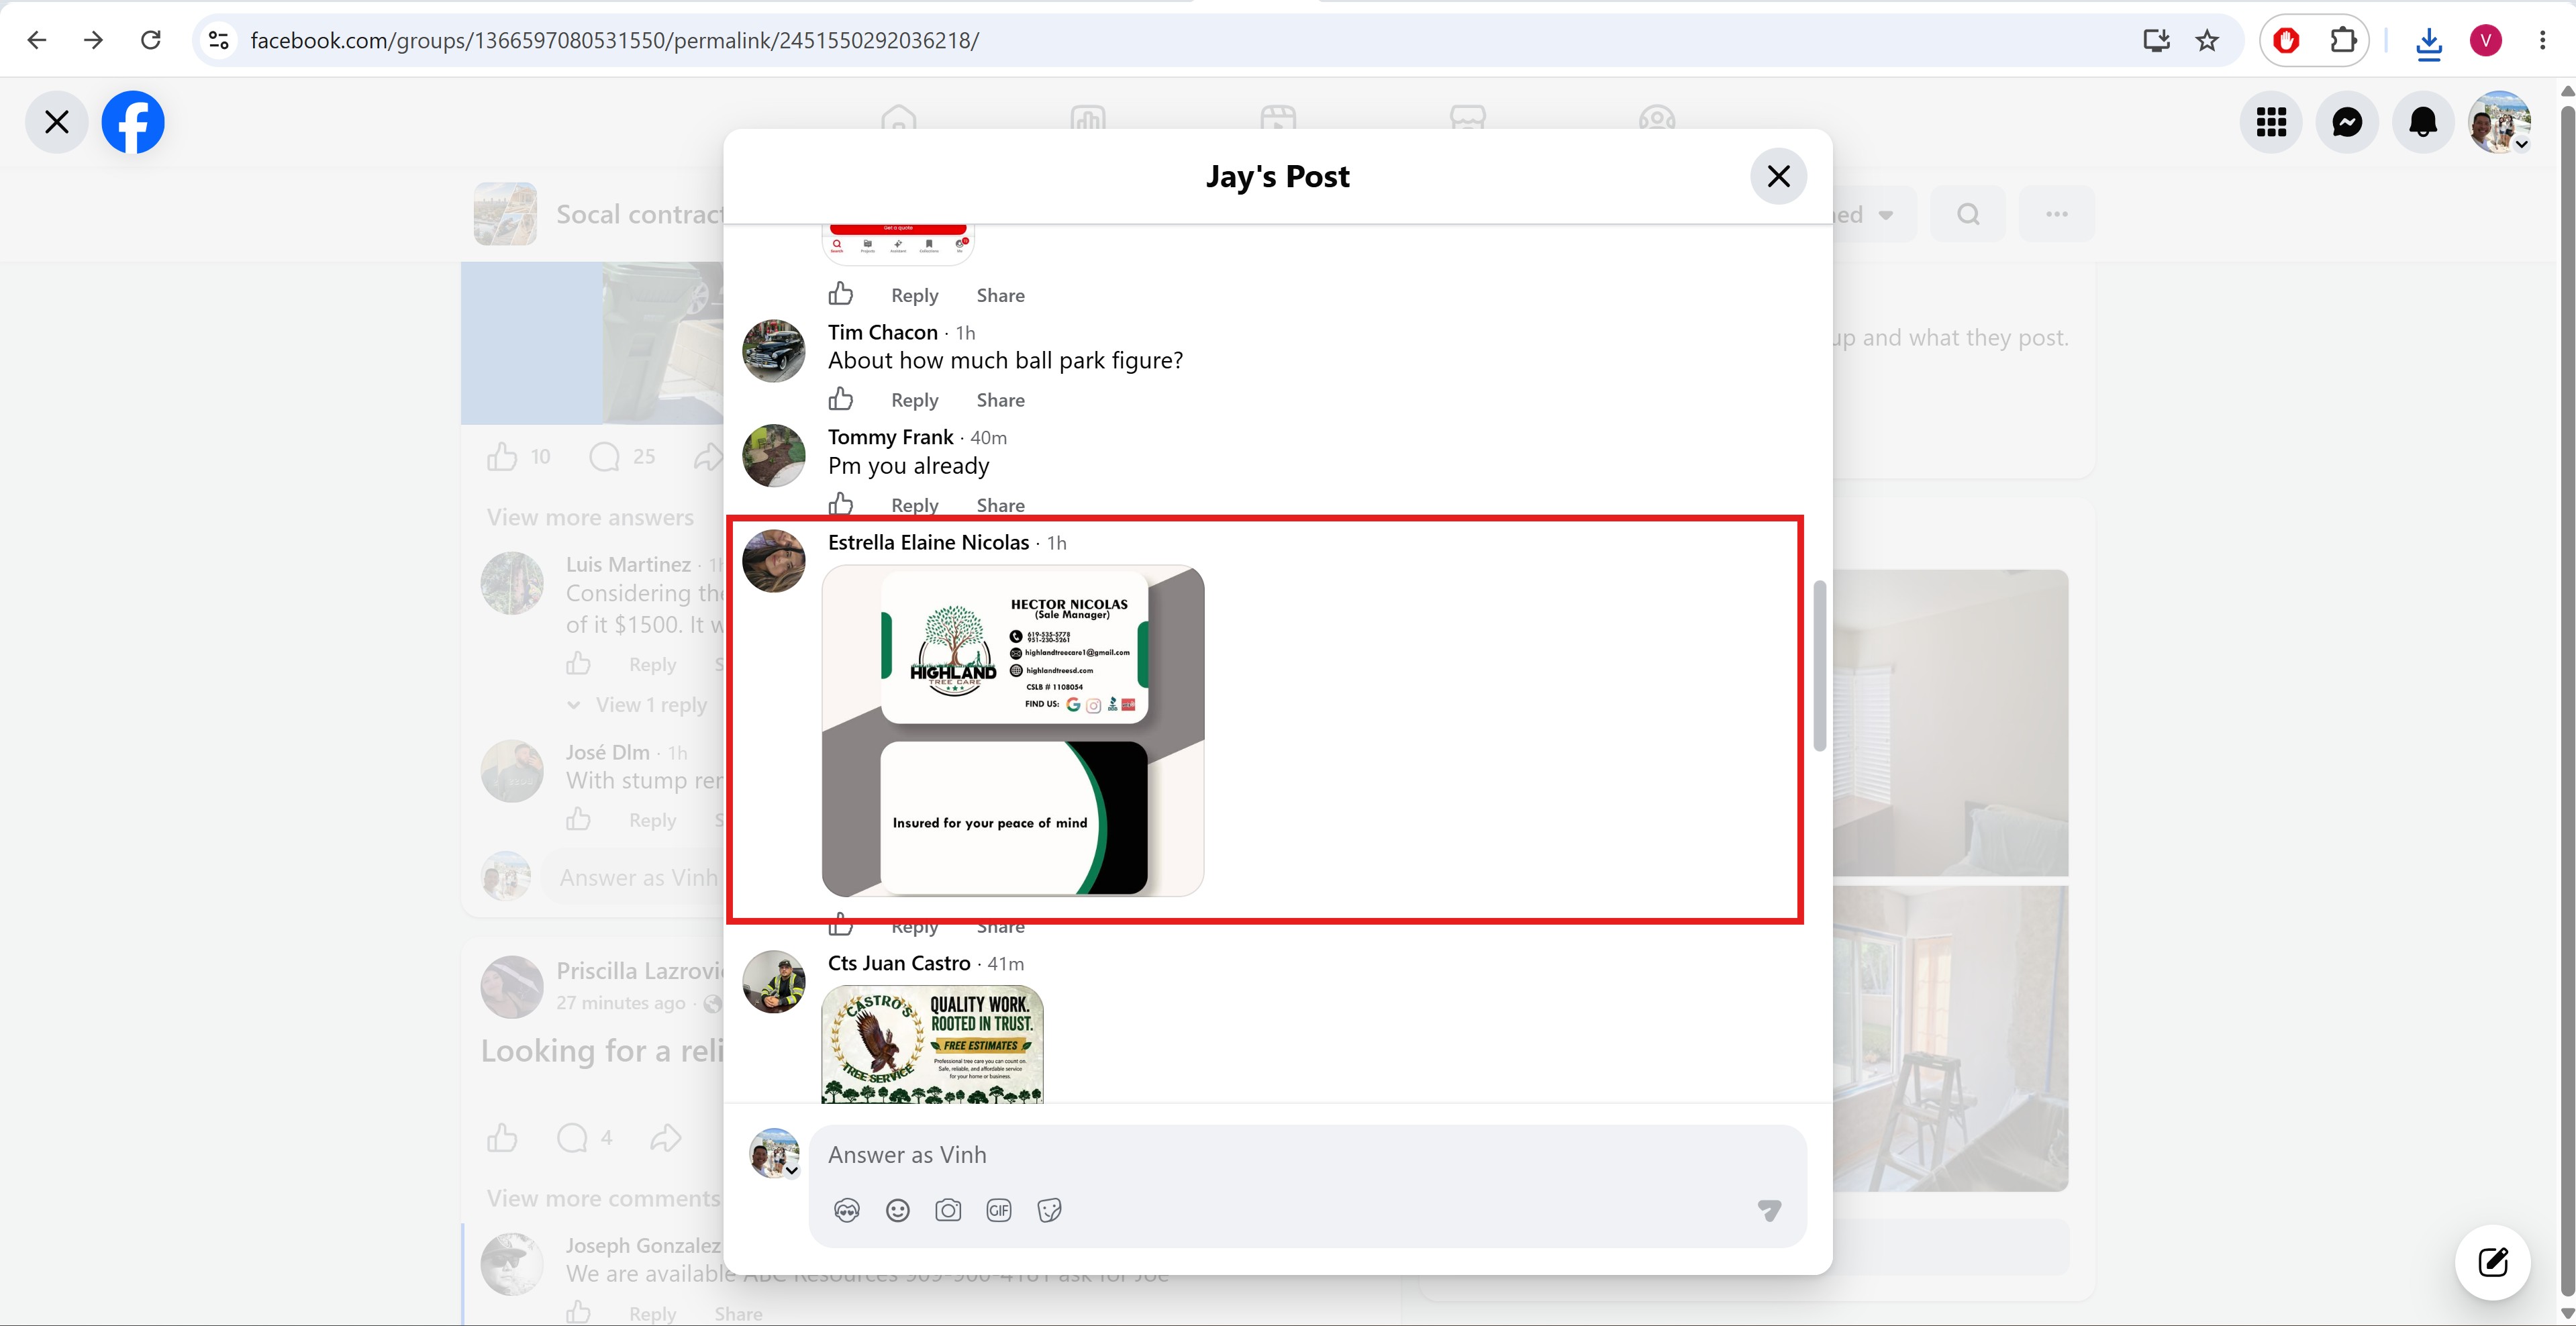
Task: Close Jay's Post dialog
Action: tap(1778, 176)
